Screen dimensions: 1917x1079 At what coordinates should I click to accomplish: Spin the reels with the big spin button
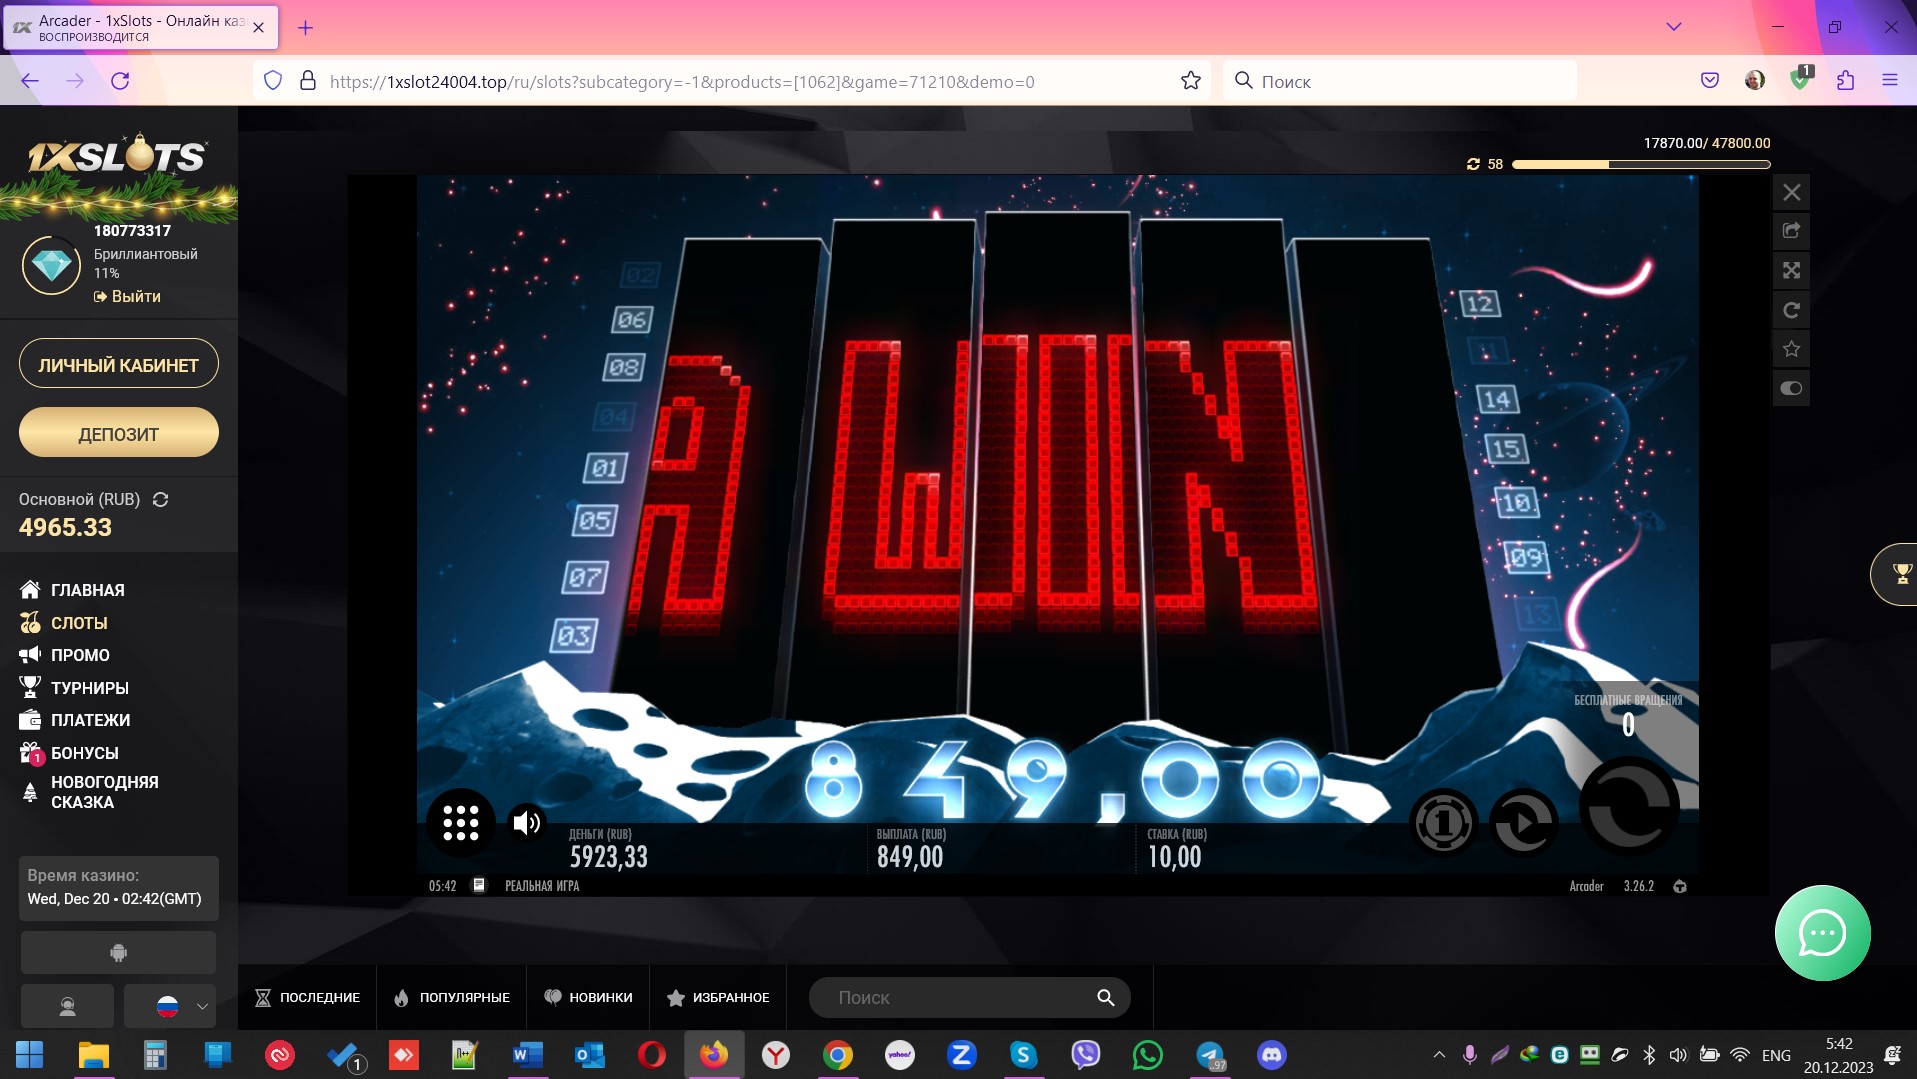coord(1628,805)
